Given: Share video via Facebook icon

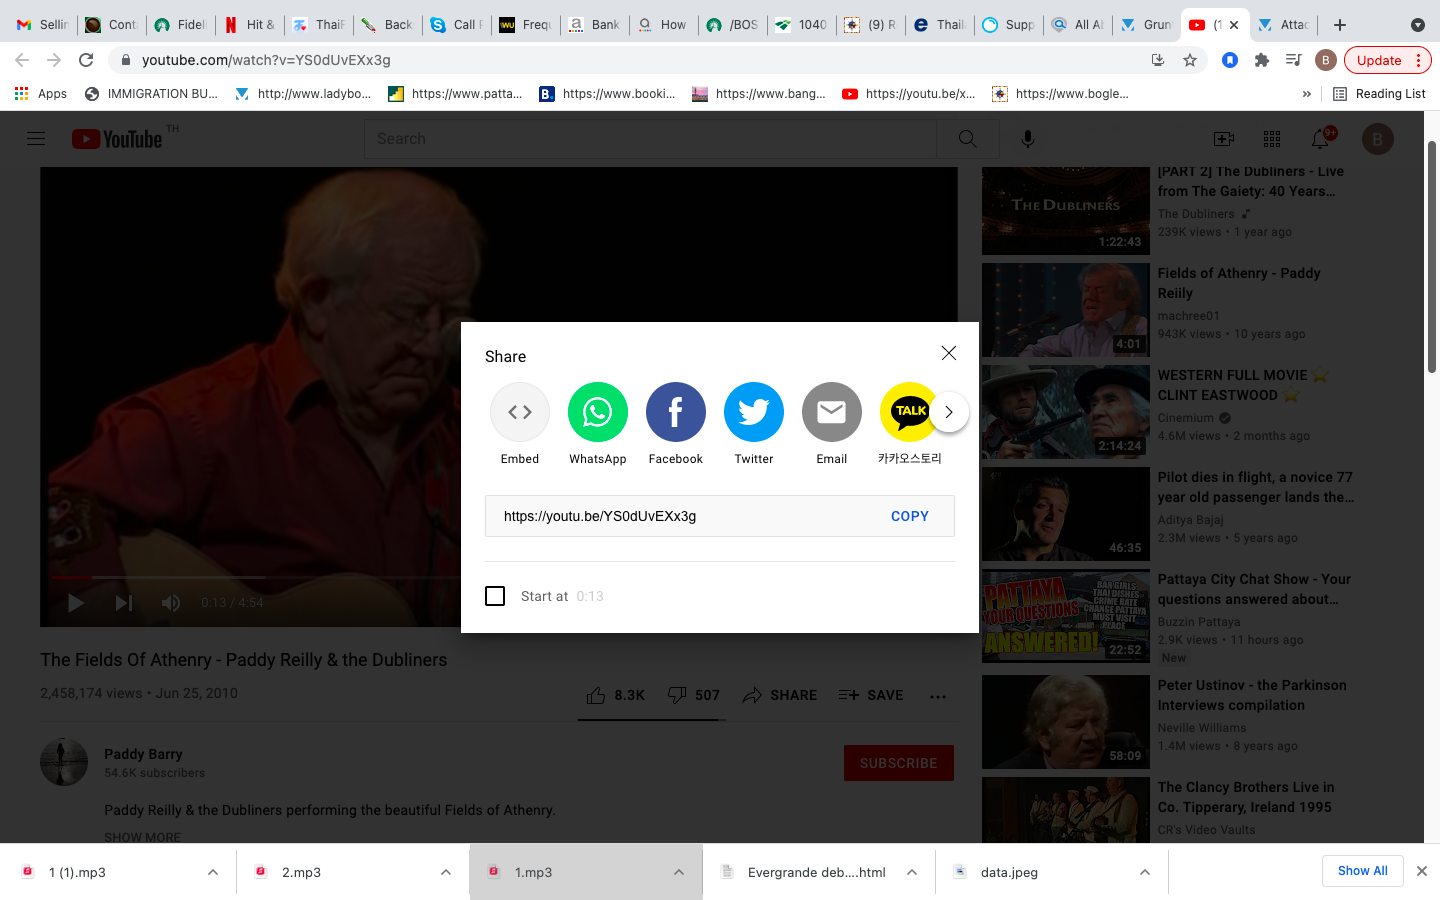Looking at the screenshot, I should [x=675, y=412].
